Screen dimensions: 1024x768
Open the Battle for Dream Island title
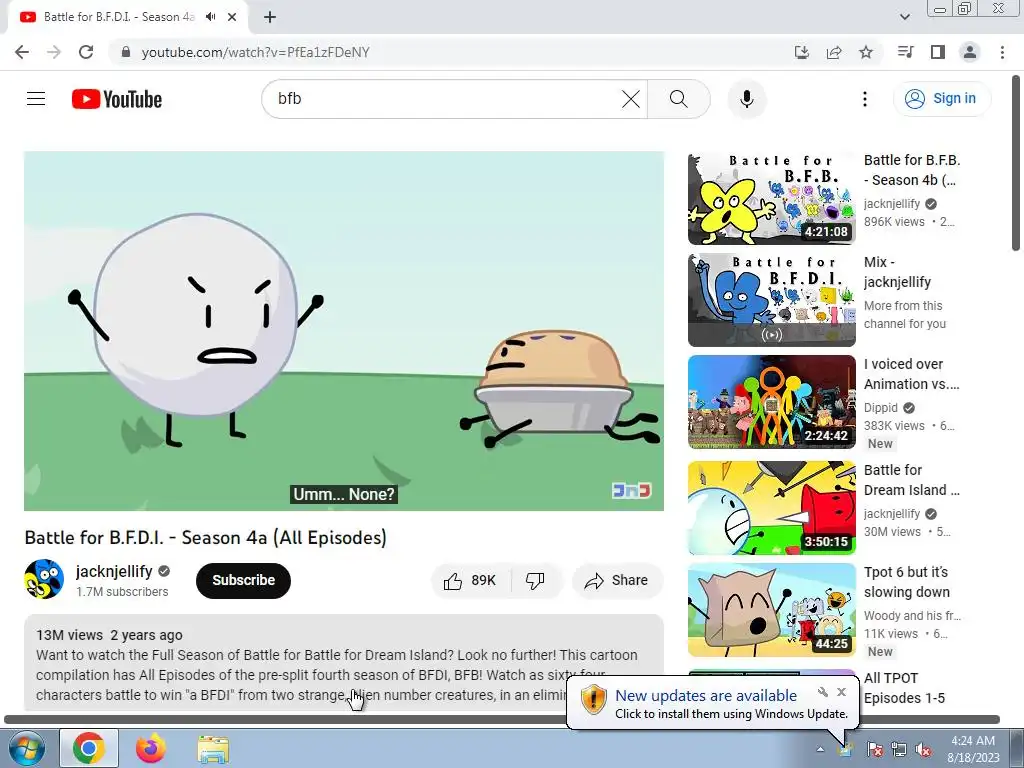click(912, 480)
